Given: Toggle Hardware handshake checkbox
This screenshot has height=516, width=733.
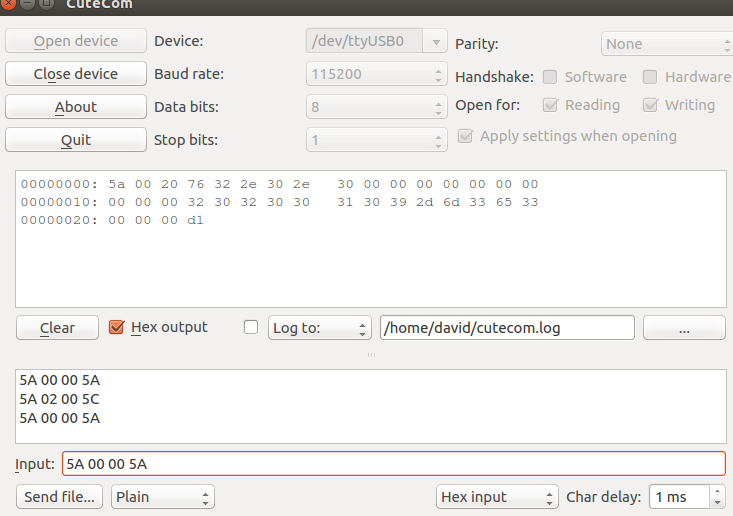Looking at the screenshot, I should pyautogui.click(x=650, y=77).
